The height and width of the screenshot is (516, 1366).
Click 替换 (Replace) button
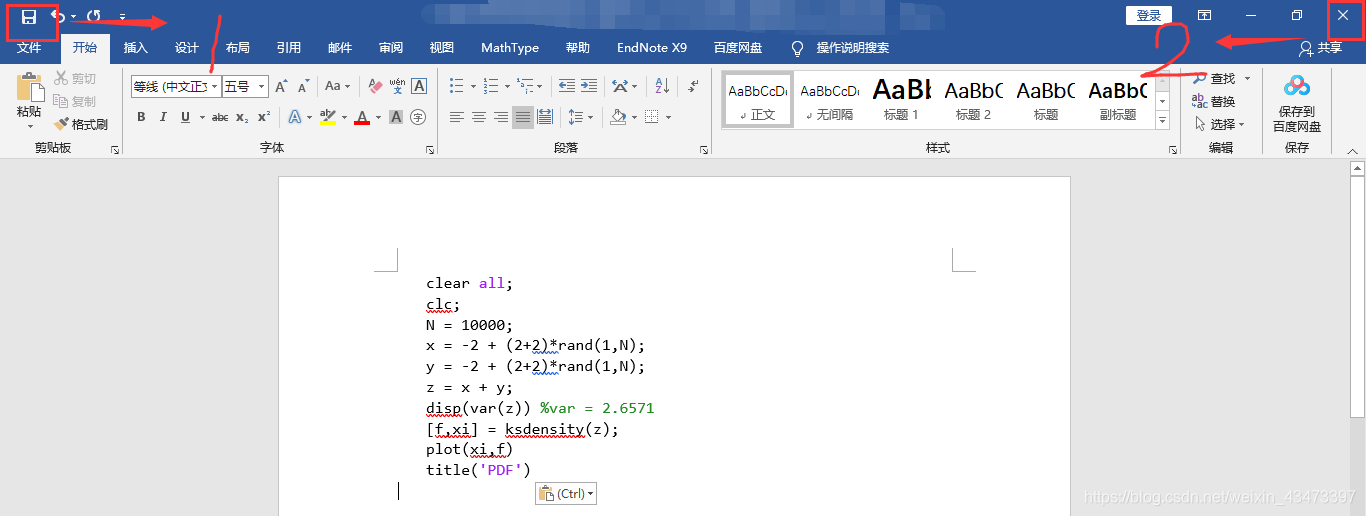1215,101
